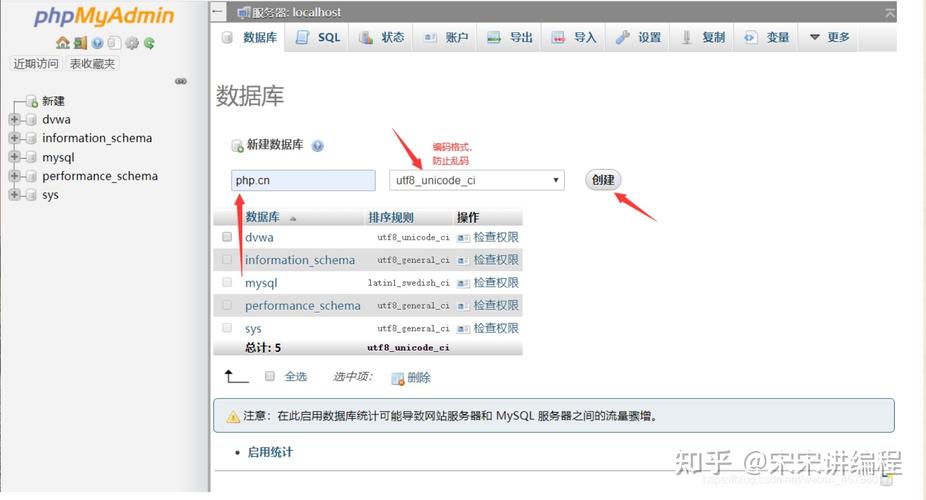Collapse the navigation panel left arrow
The width and height of the screenshot is (926, 500).
coord(218,12)
